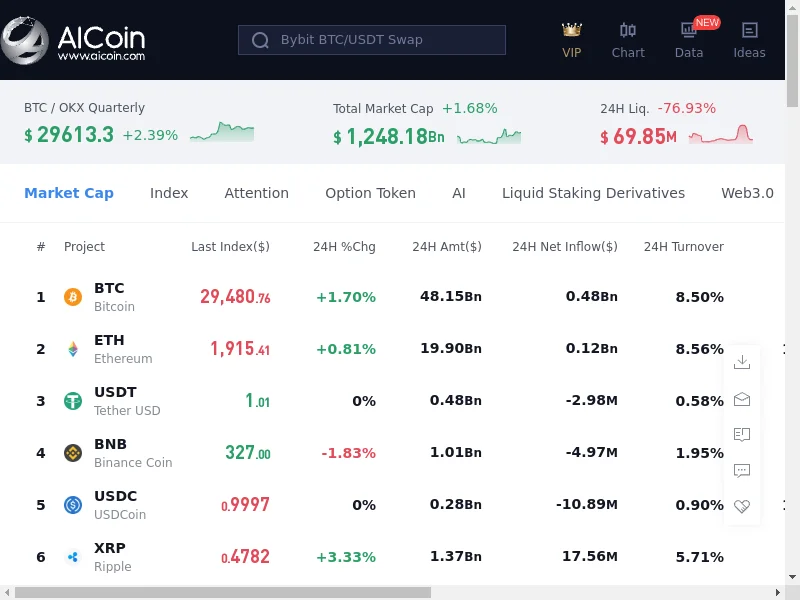
Task: Click the search magnifier icon
Action: pos(261,40)
